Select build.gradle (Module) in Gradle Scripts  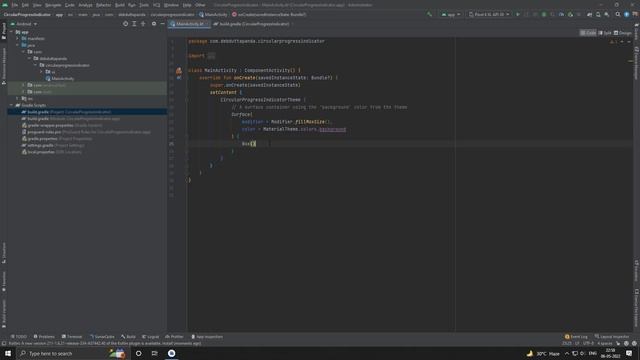(x=71, y=118)
